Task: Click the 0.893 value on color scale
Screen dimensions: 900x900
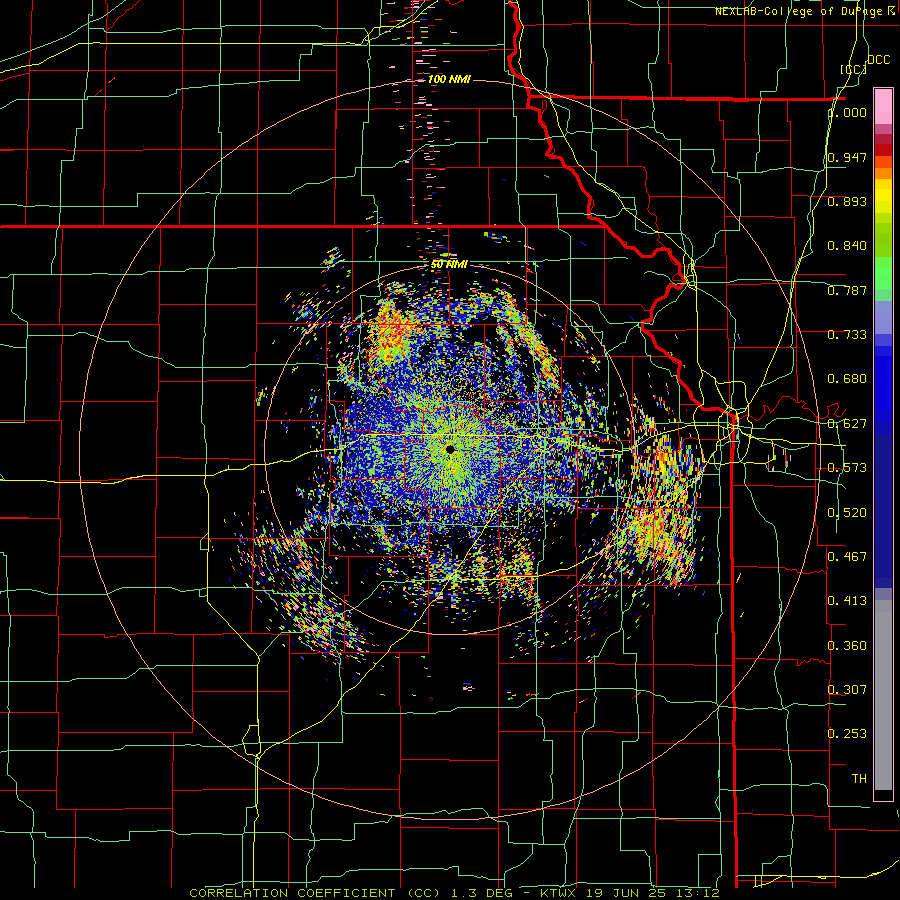Action: [x=847, y=201]
